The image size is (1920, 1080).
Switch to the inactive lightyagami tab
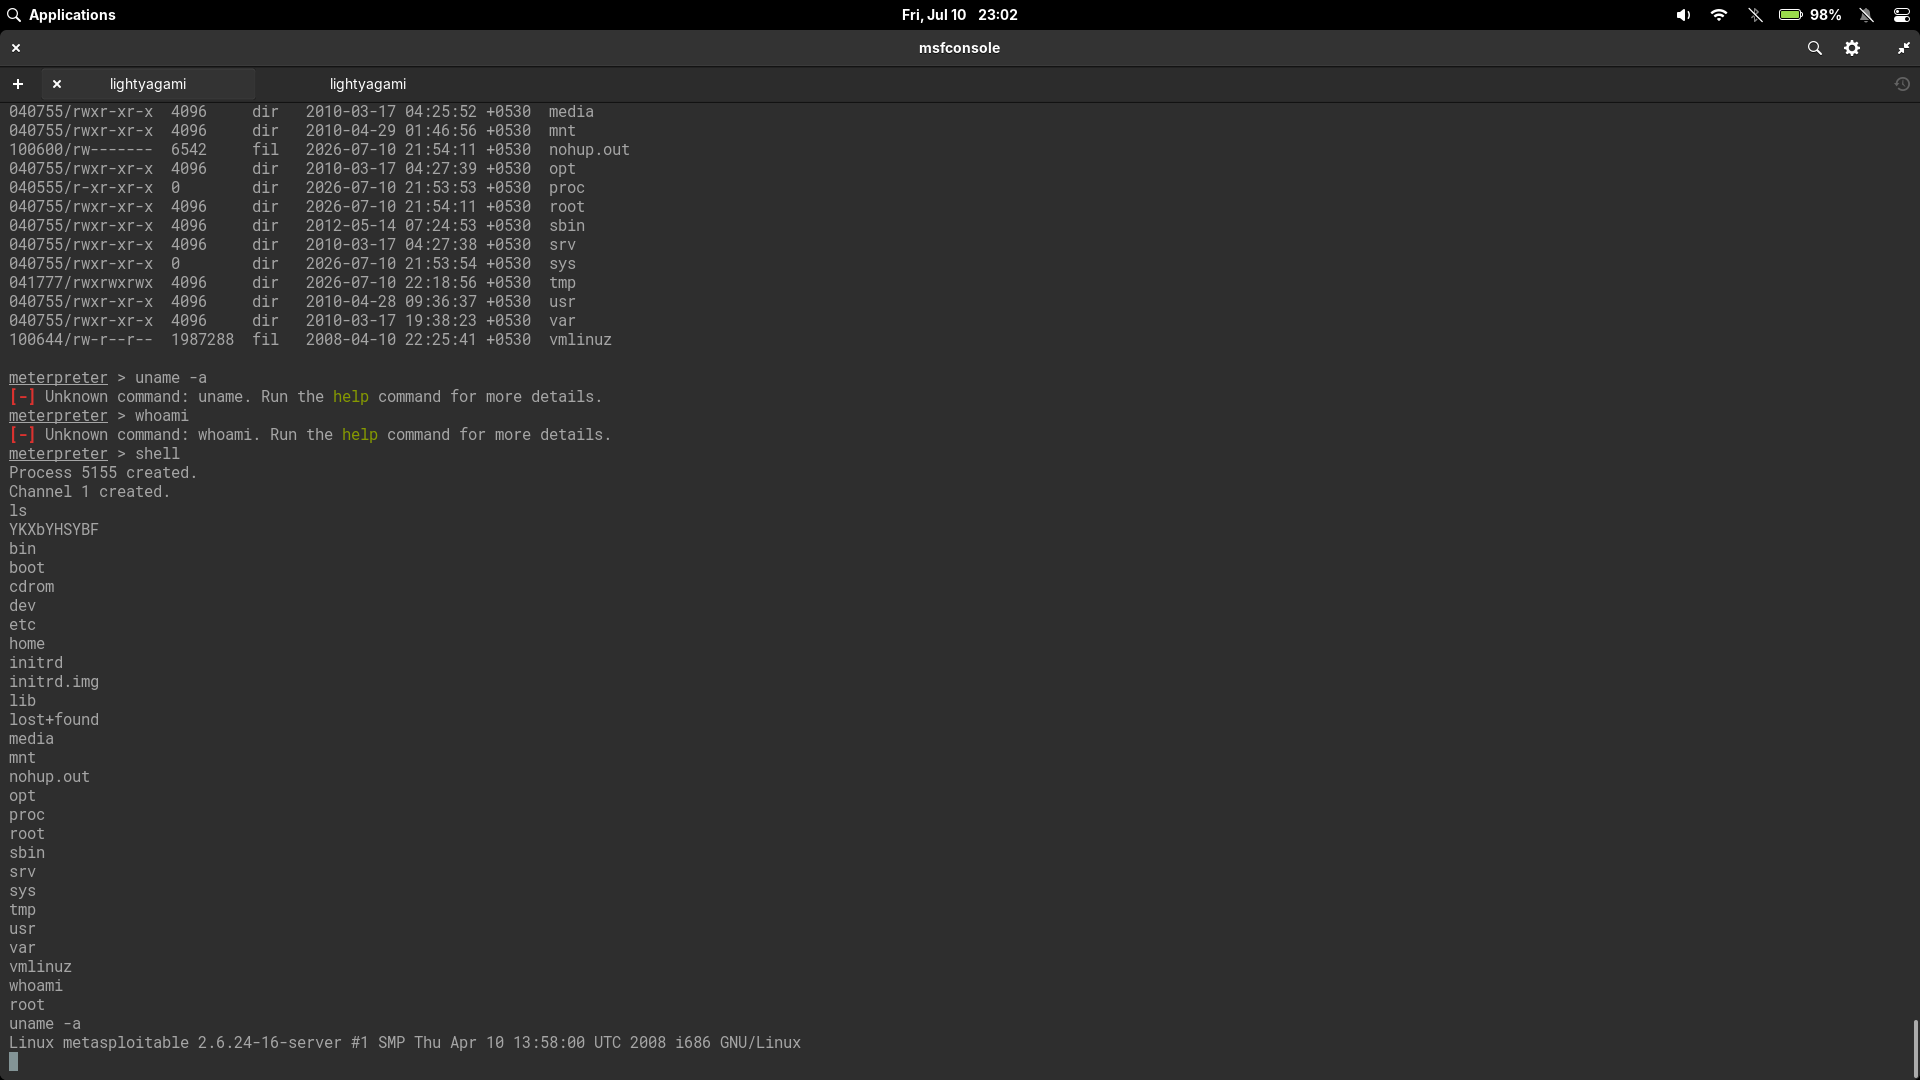(368, 84)
